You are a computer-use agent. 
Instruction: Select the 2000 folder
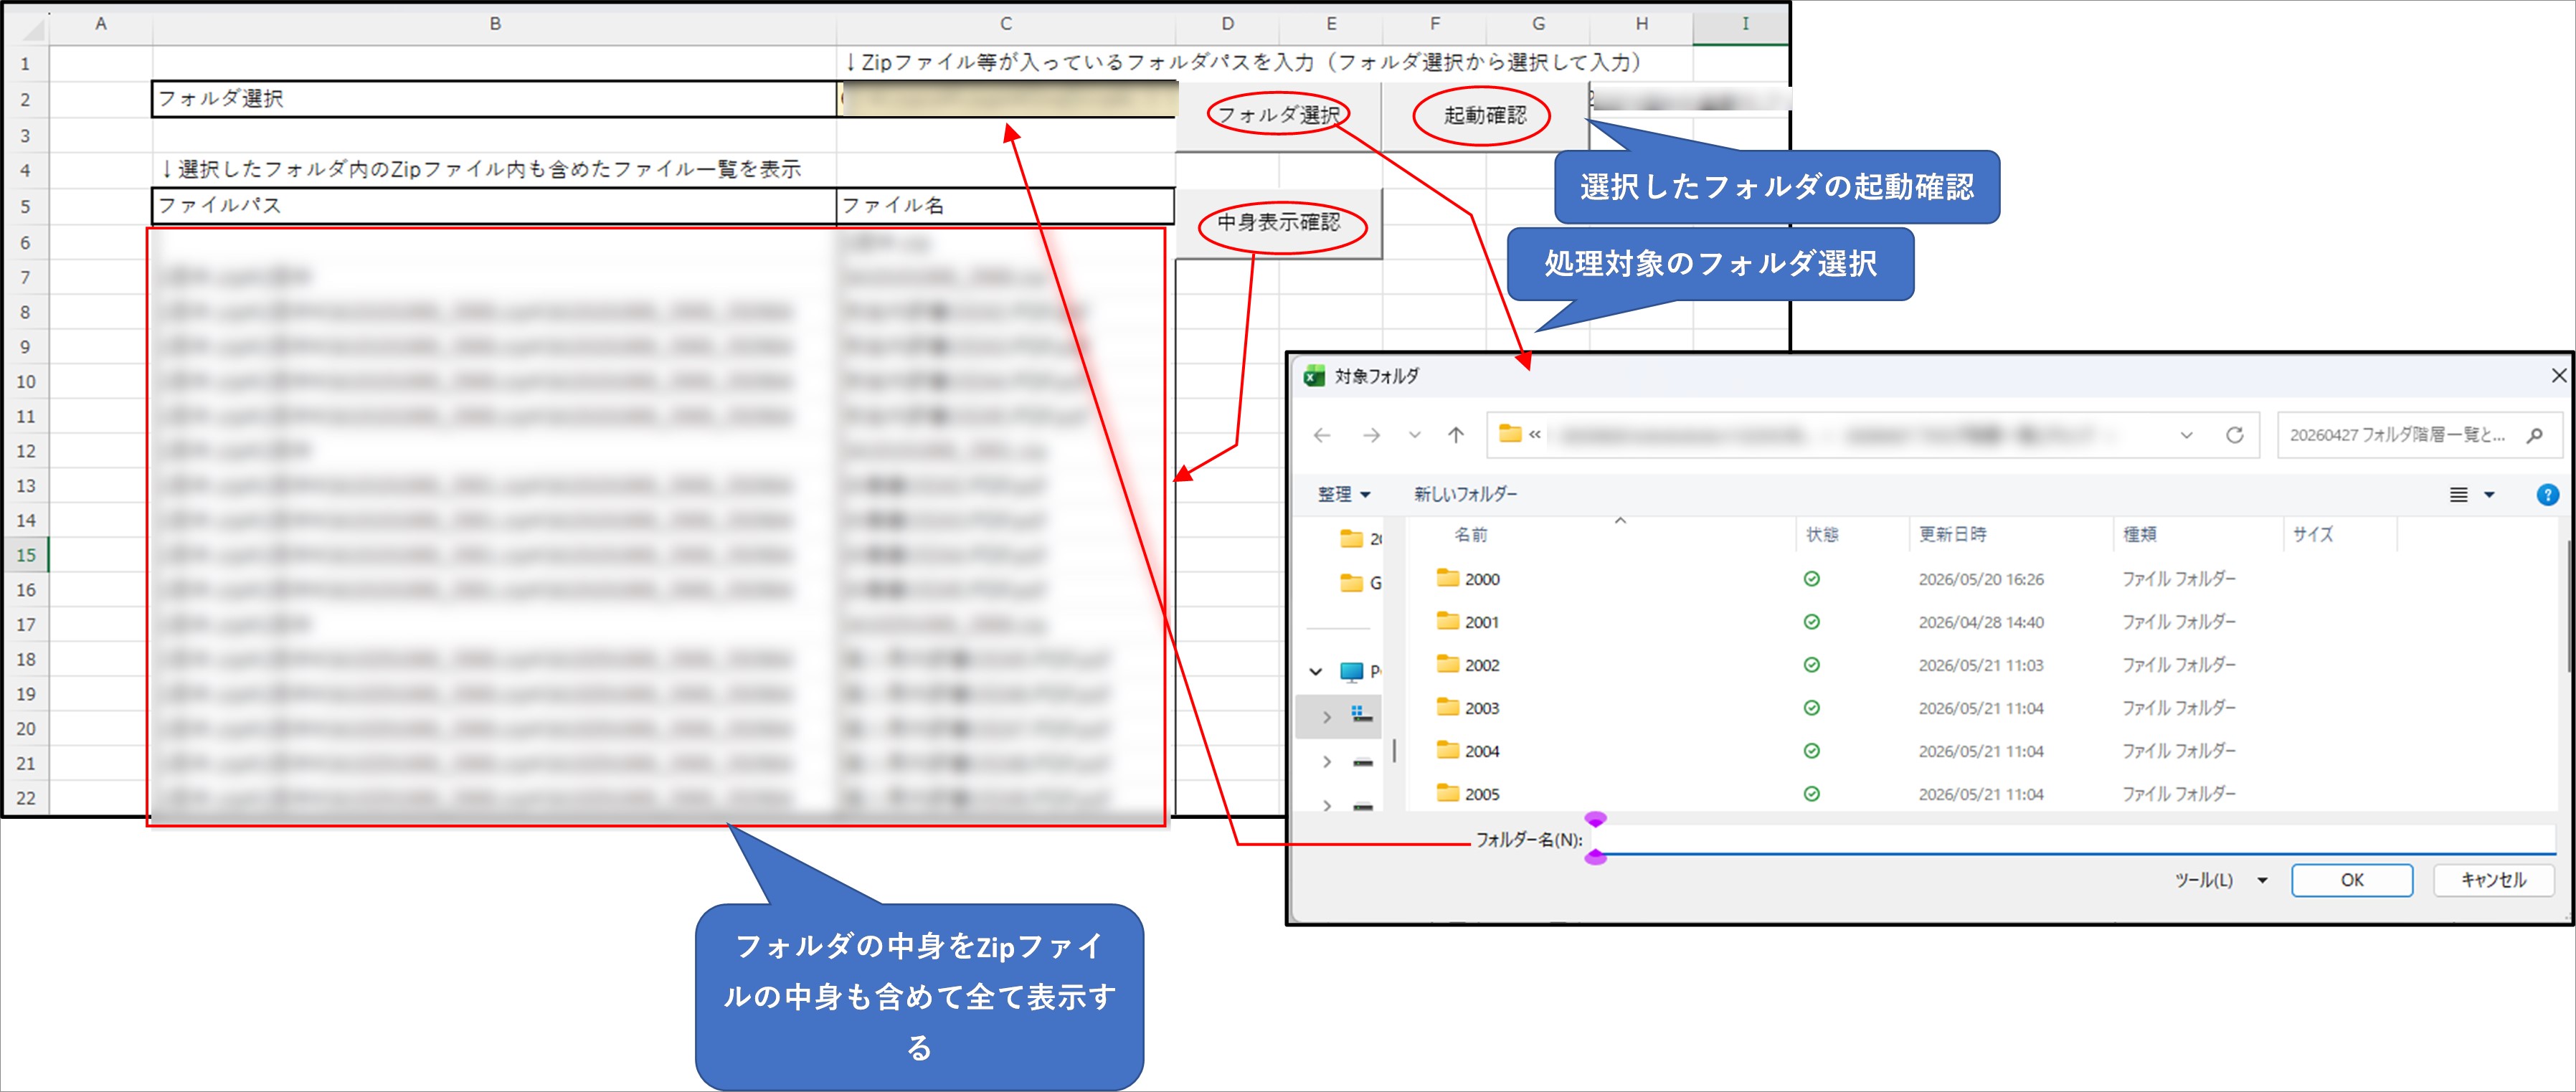[x=1481, y=579]
